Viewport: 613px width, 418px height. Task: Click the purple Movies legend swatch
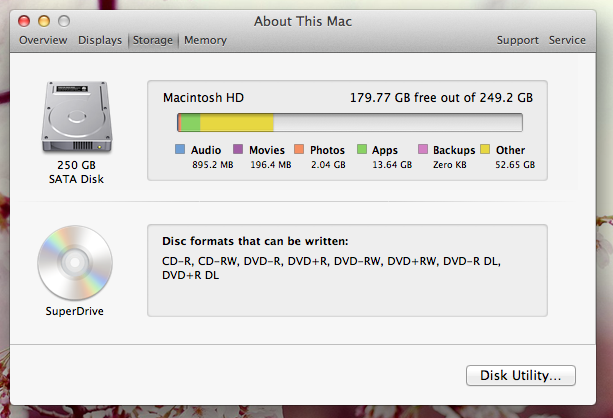(238, 149)
